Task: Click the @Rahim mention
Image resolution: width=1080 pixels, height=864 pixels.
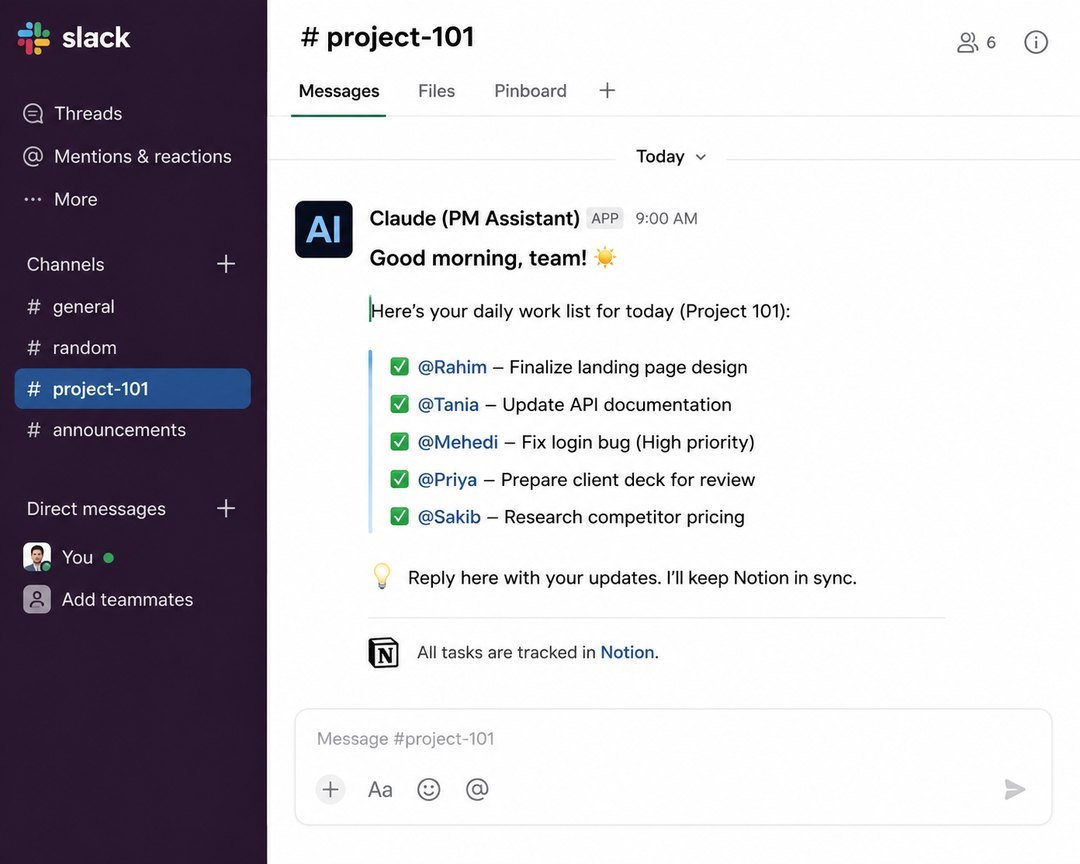Action: [452, 367]
